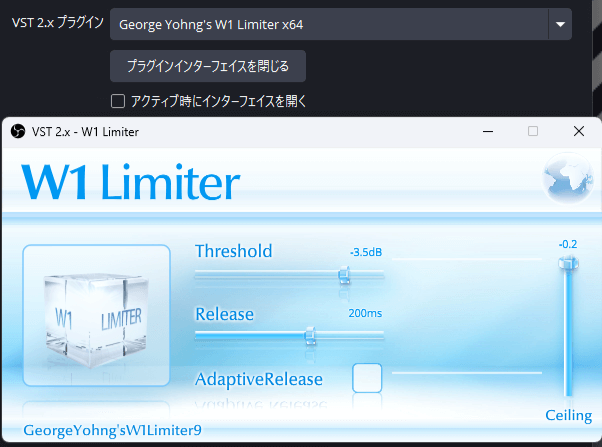Click the W1 Limiter header title
Viewport: 602px width, 447px height.
[x=131, y=181]
